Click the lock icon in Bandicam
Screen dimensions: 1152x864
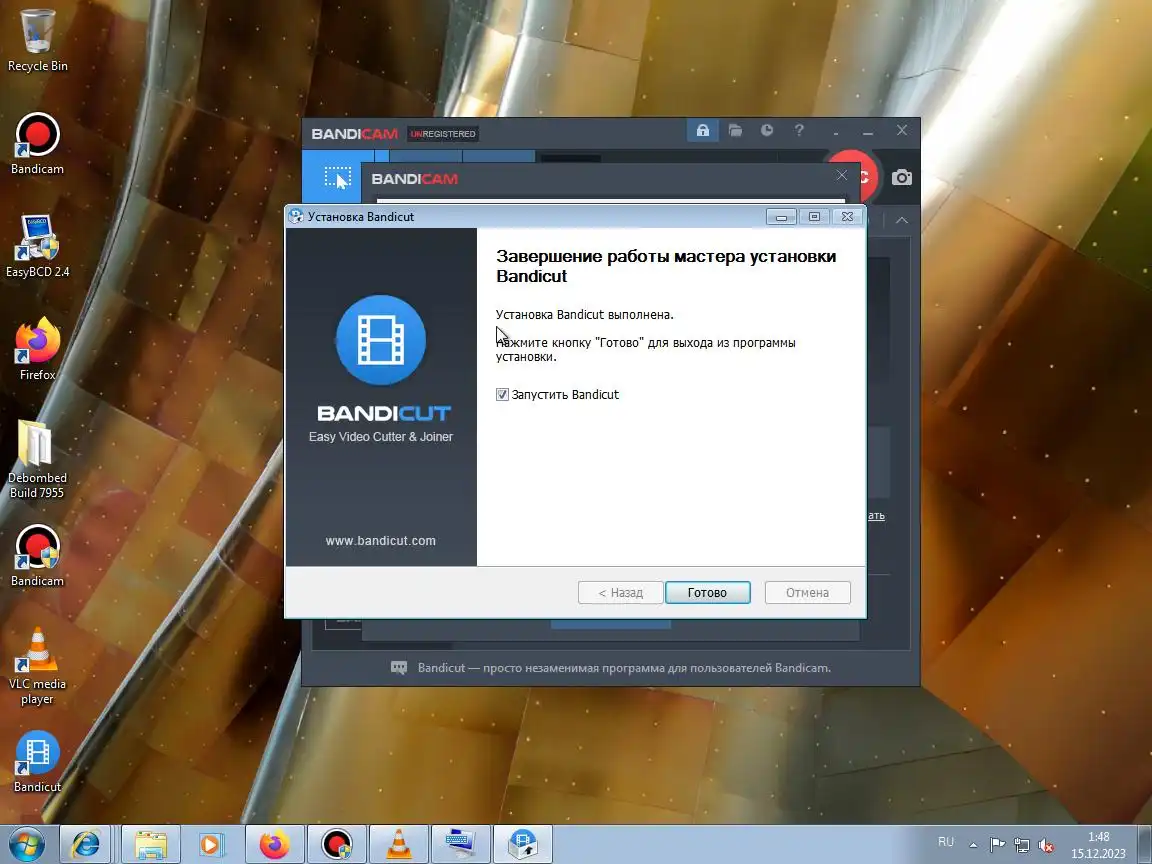(703, 131)
